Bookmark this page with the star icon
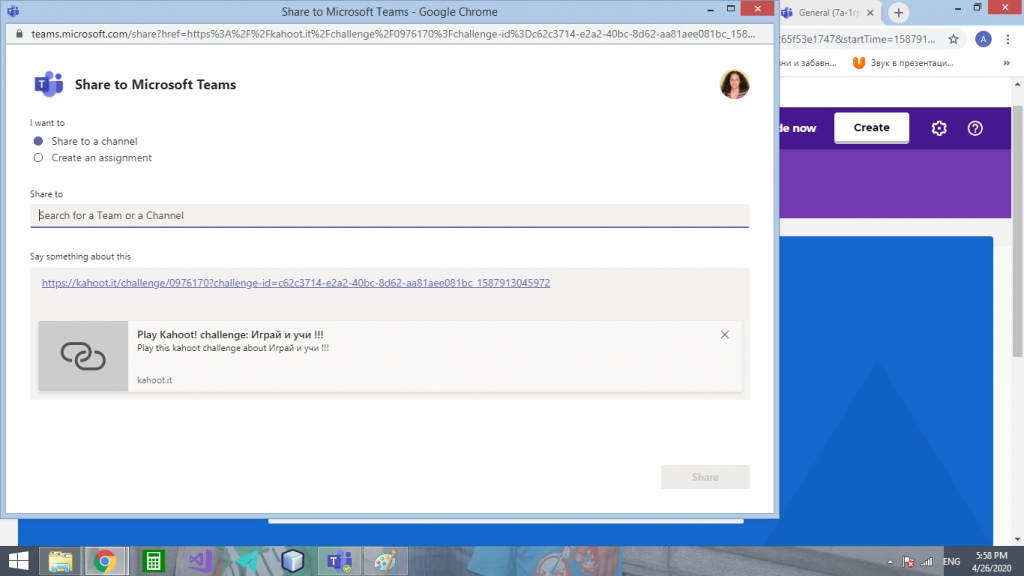The height and width of the screenshot is (576, 1024). [x=953, y=39]
